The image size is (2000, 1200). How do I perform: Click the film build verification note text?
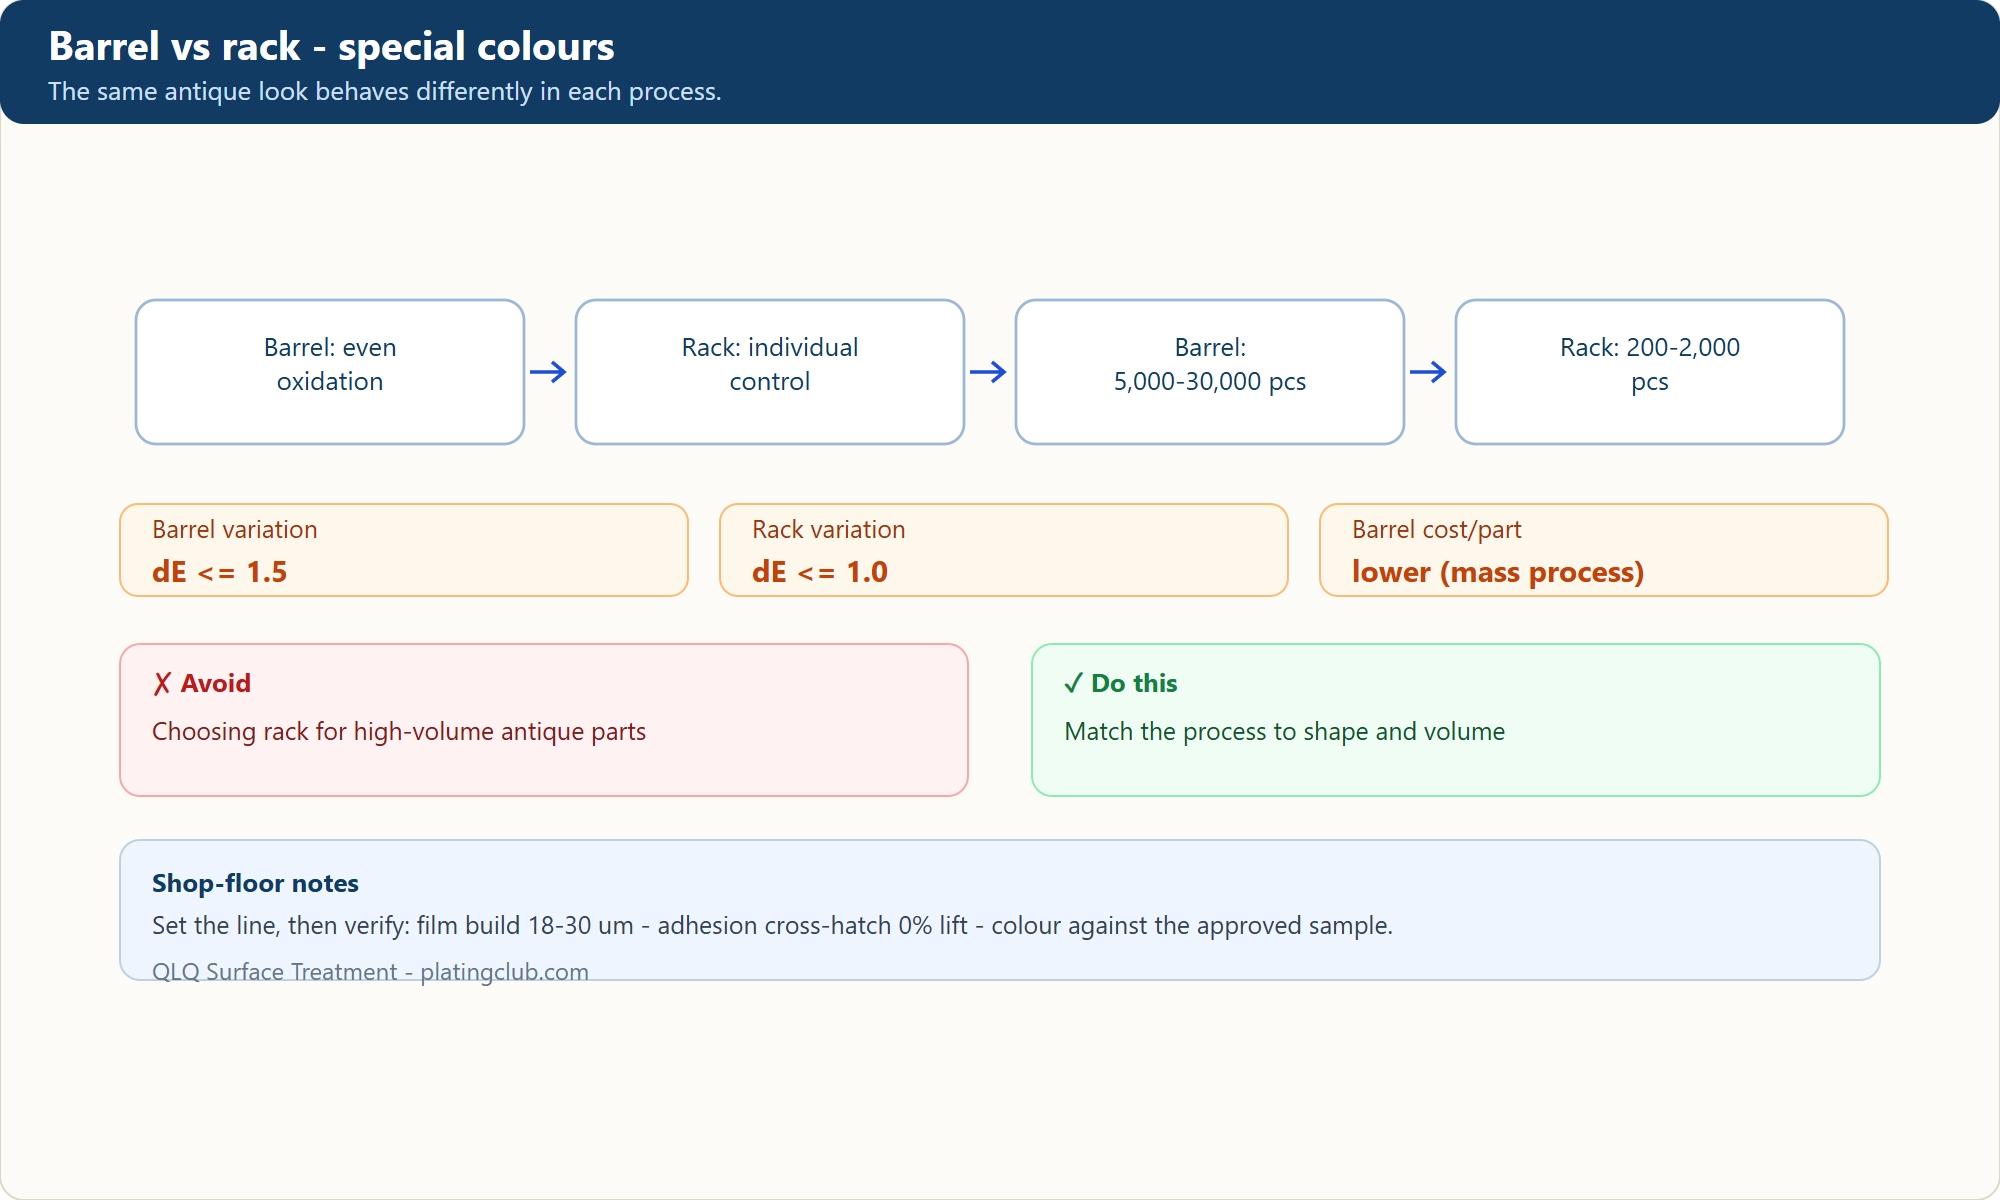(x=772, y=926)
